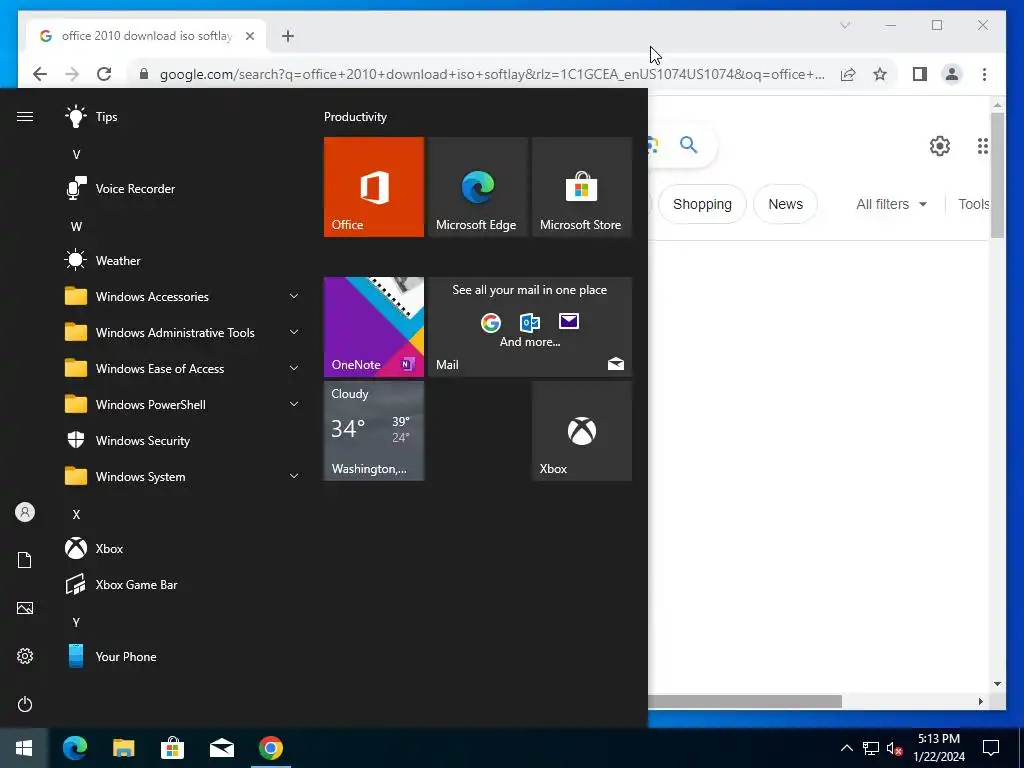Open Google quick settings gear

(939, 146)
